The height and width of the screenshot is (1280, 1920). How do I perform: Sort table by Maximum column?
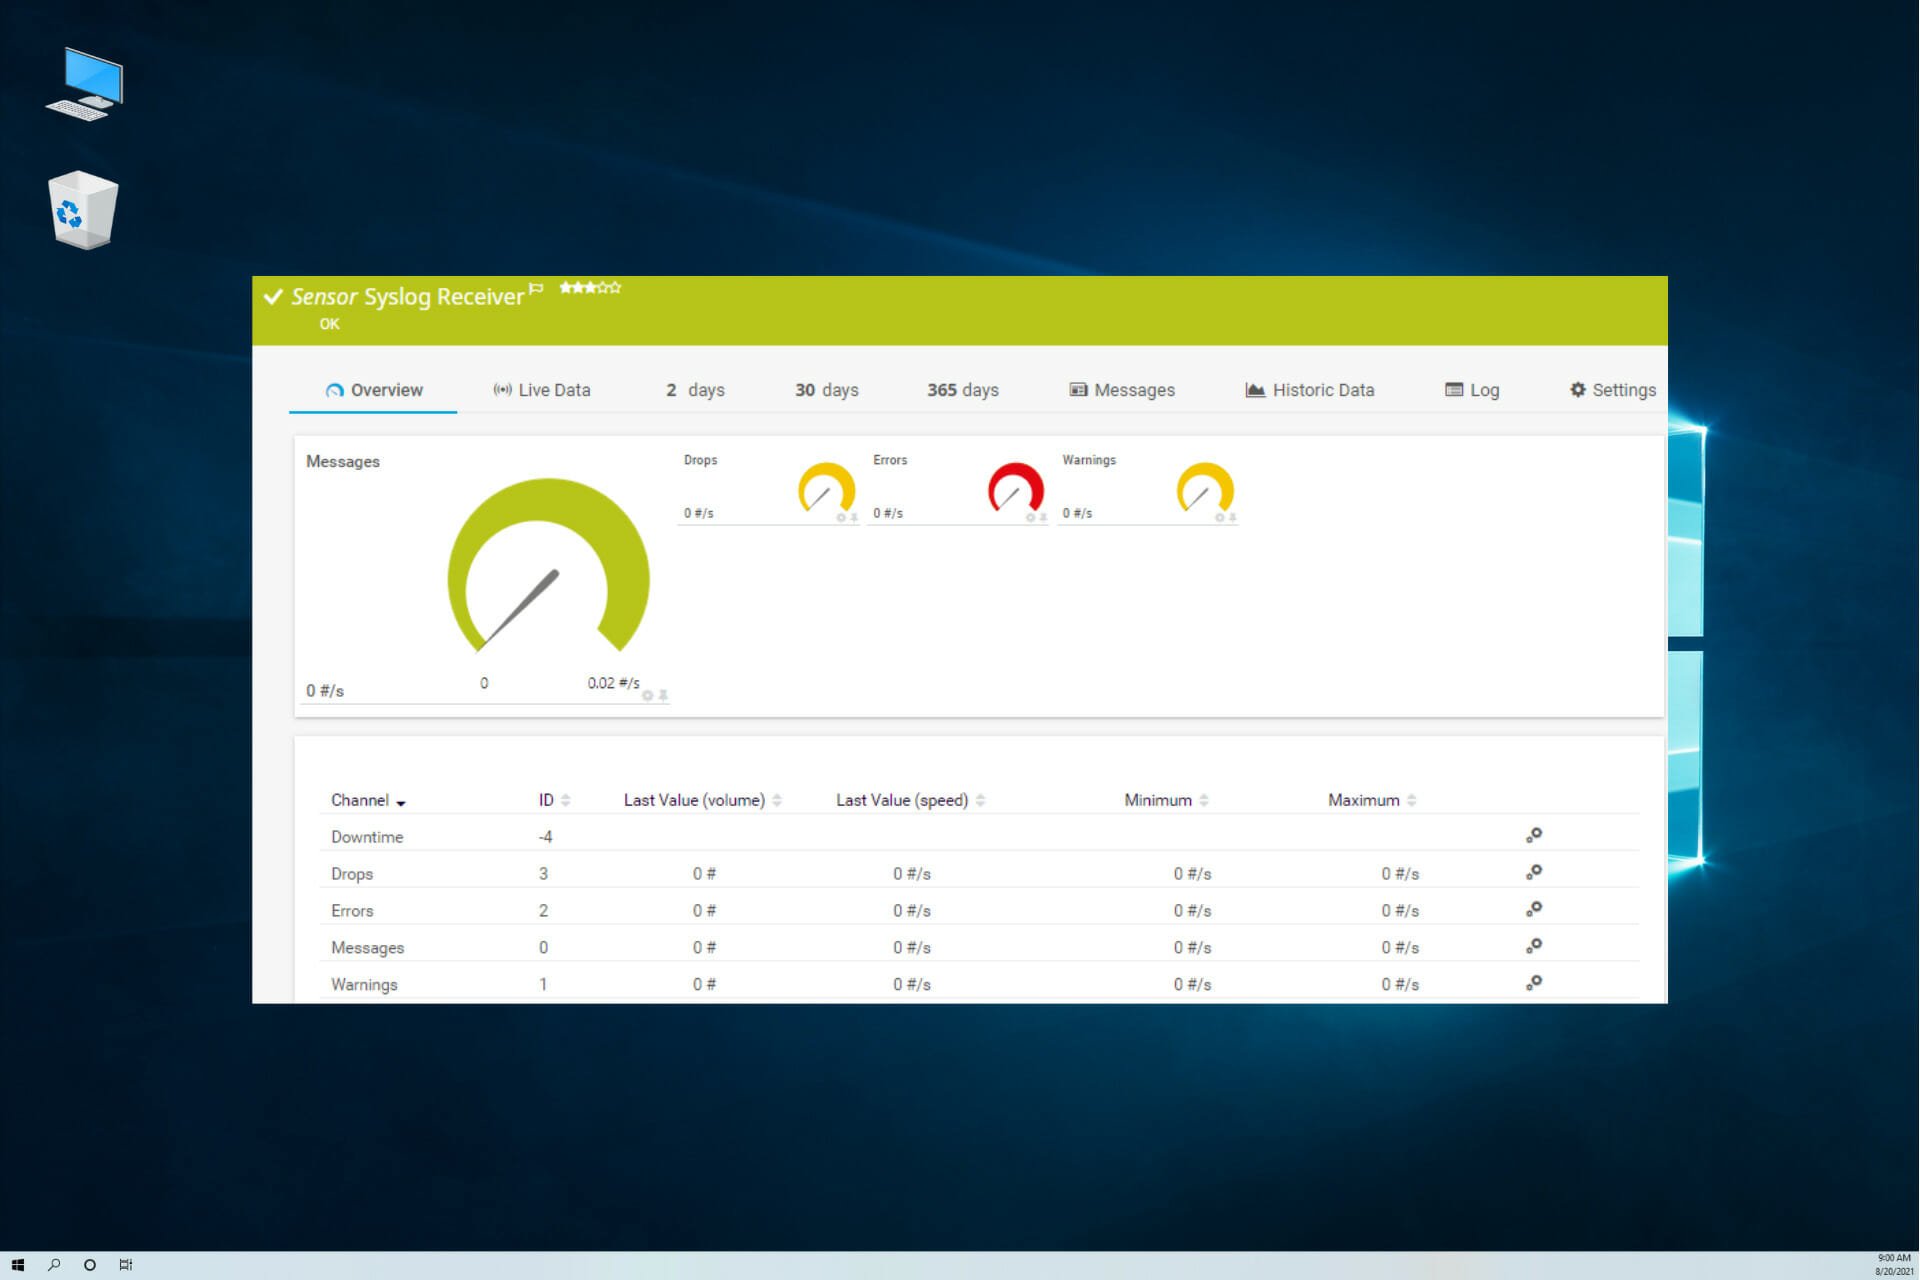pyautogui.click(x=1372, y=800)
